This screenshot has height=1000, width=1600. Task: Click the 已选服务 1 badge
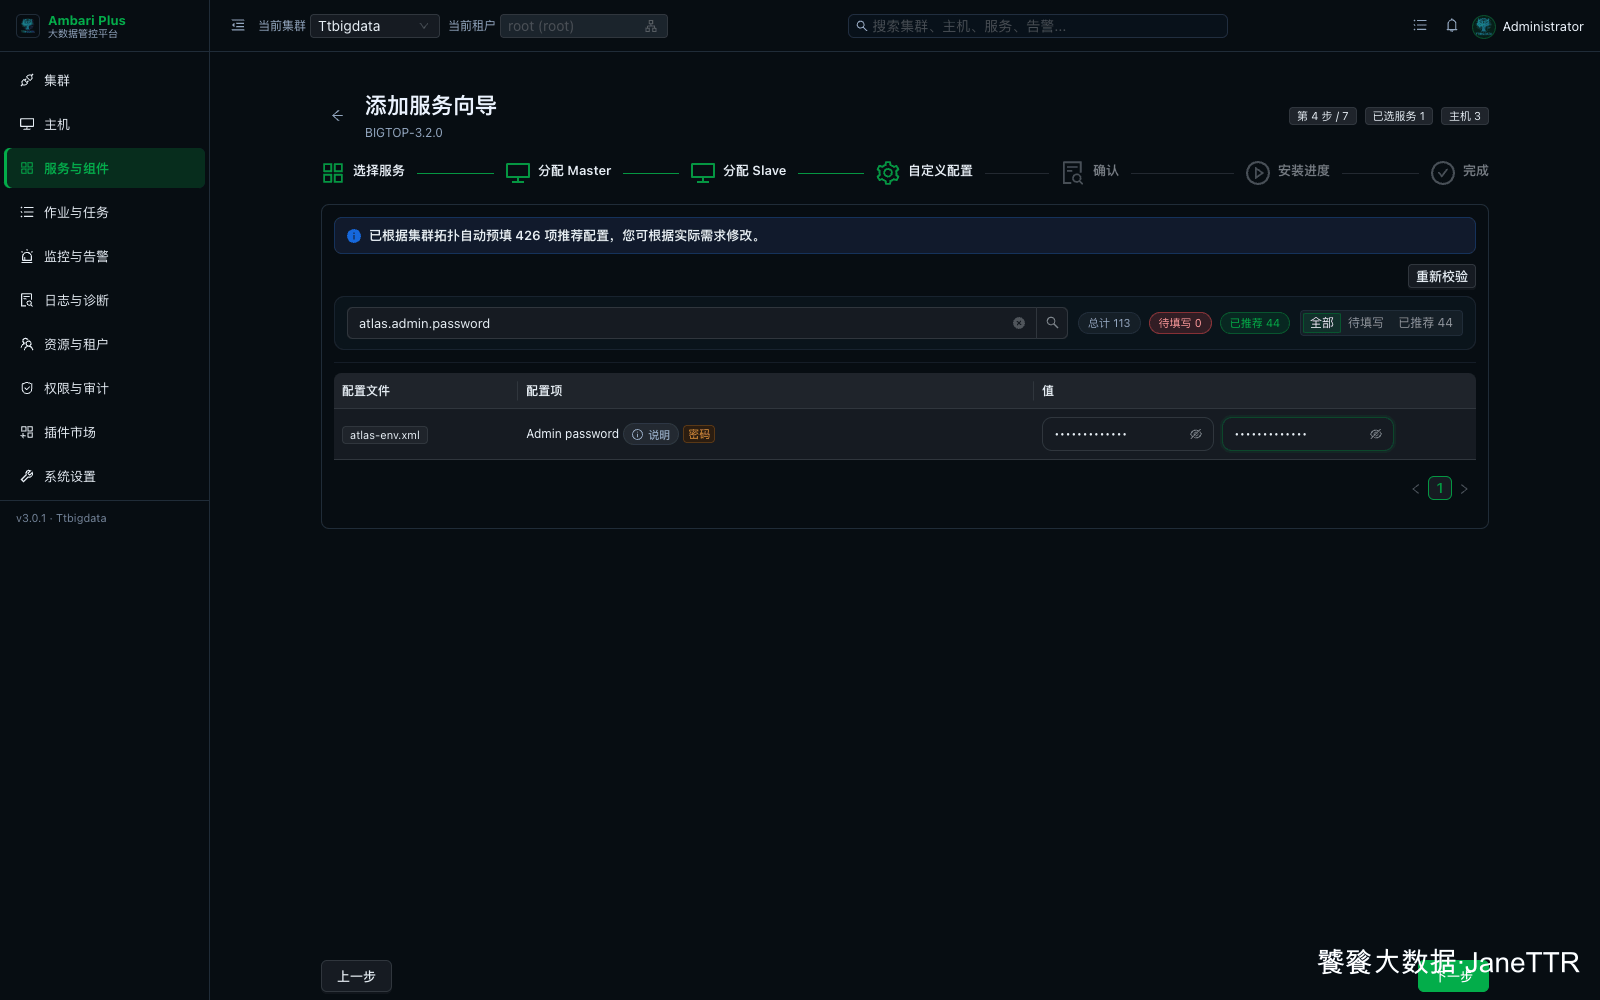[1399, 116]
